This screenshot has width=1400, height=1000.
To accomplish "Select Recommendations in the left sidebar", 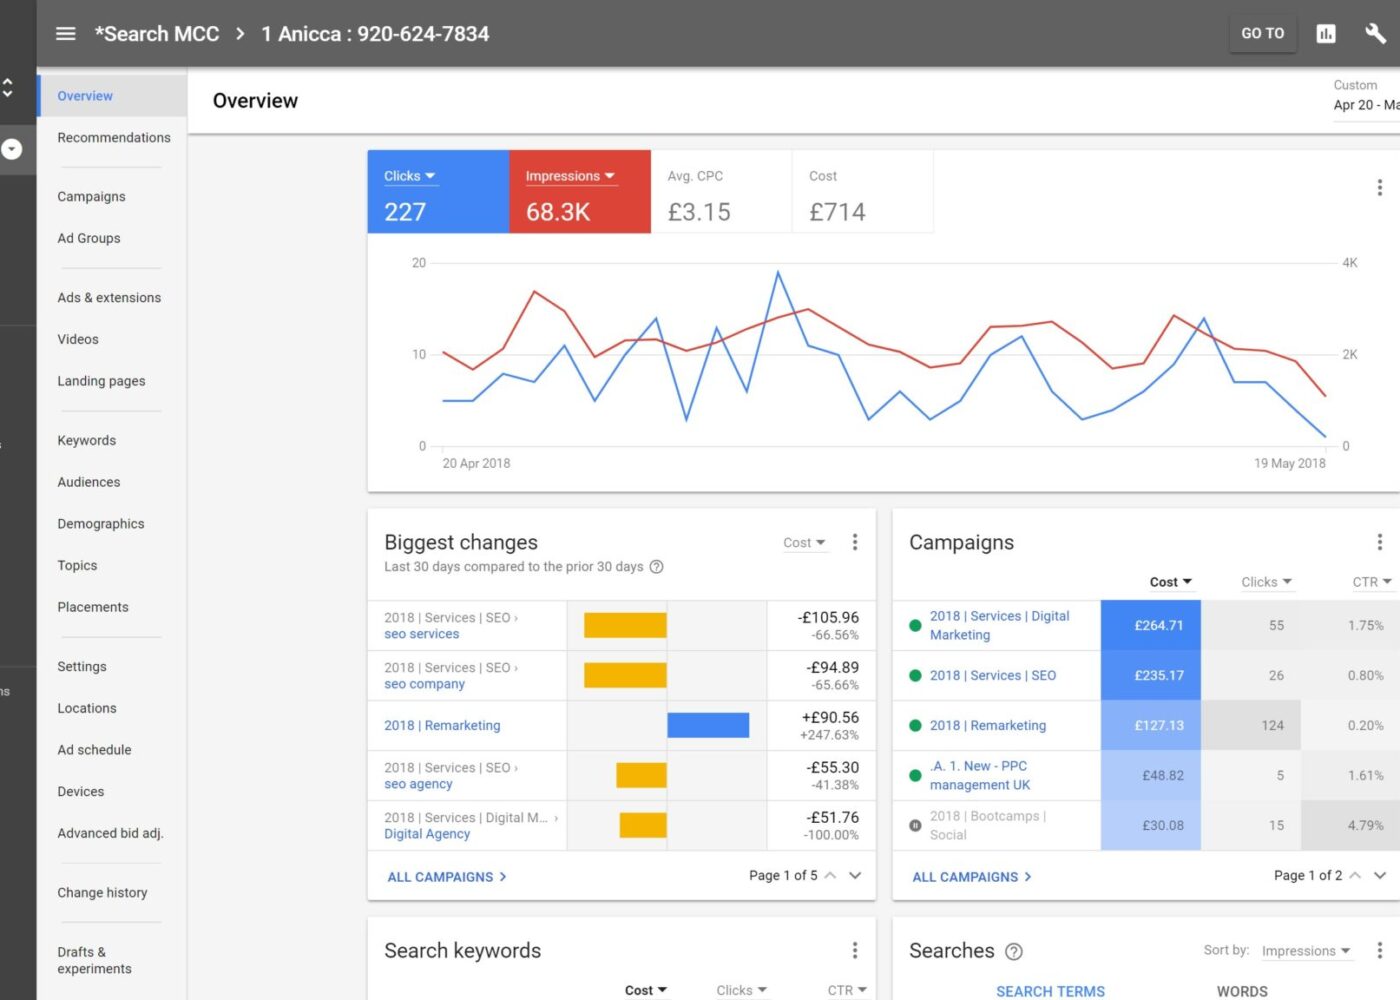I will (113, 137).
